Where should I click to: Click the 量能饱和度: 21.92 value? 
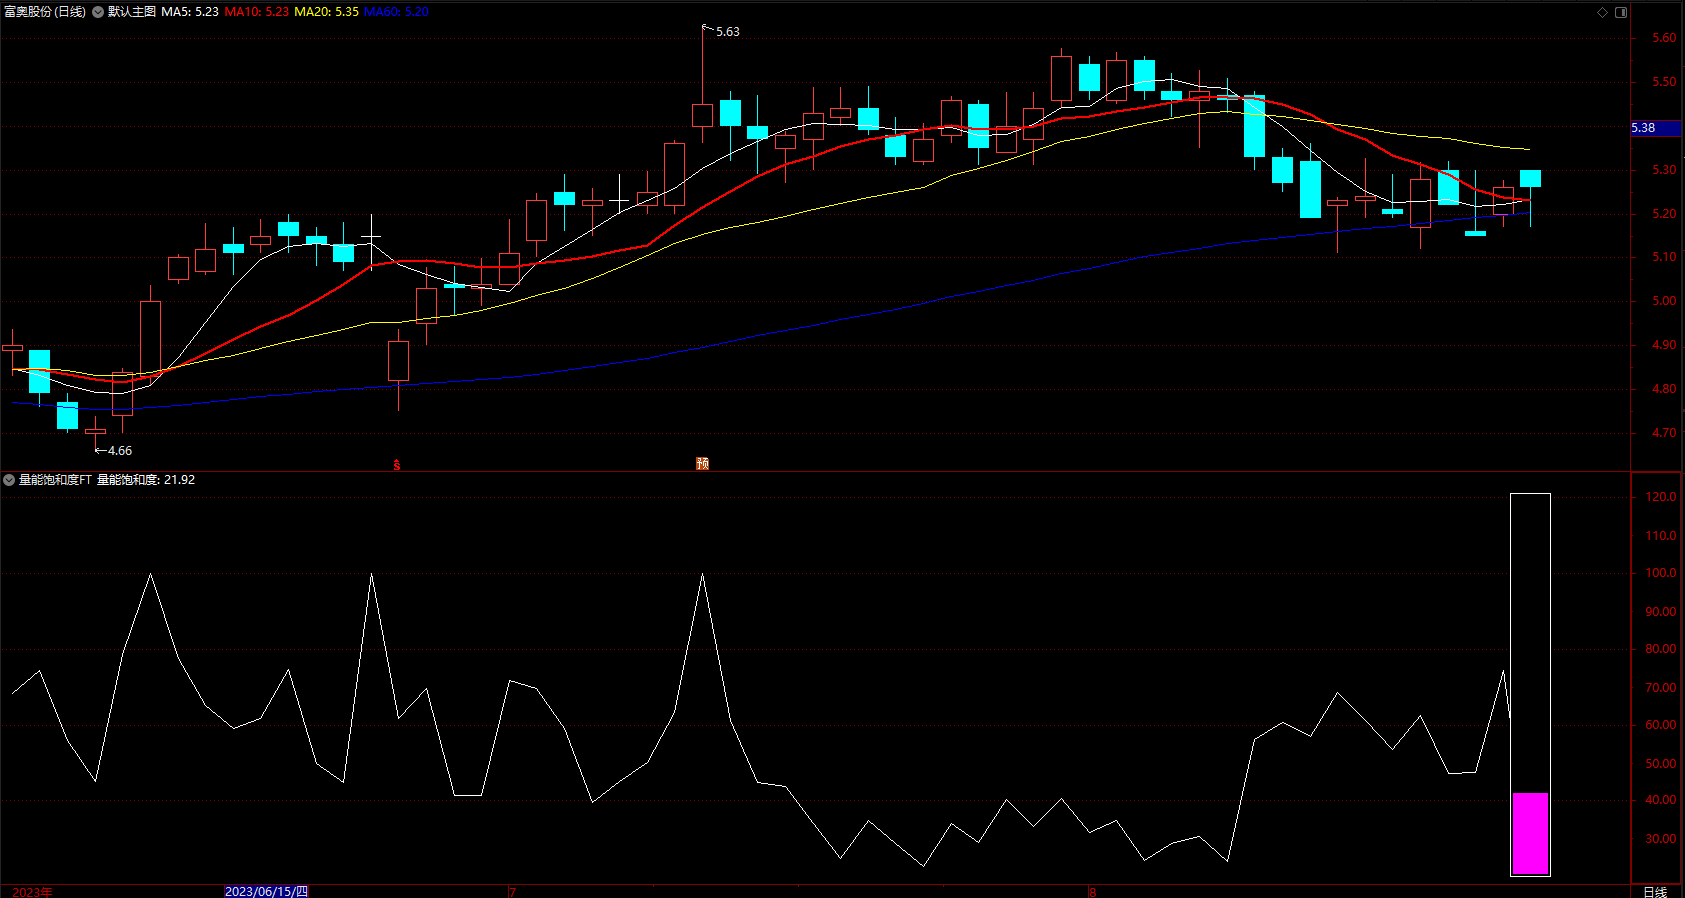pyautogui.click(x=146, y=480)
